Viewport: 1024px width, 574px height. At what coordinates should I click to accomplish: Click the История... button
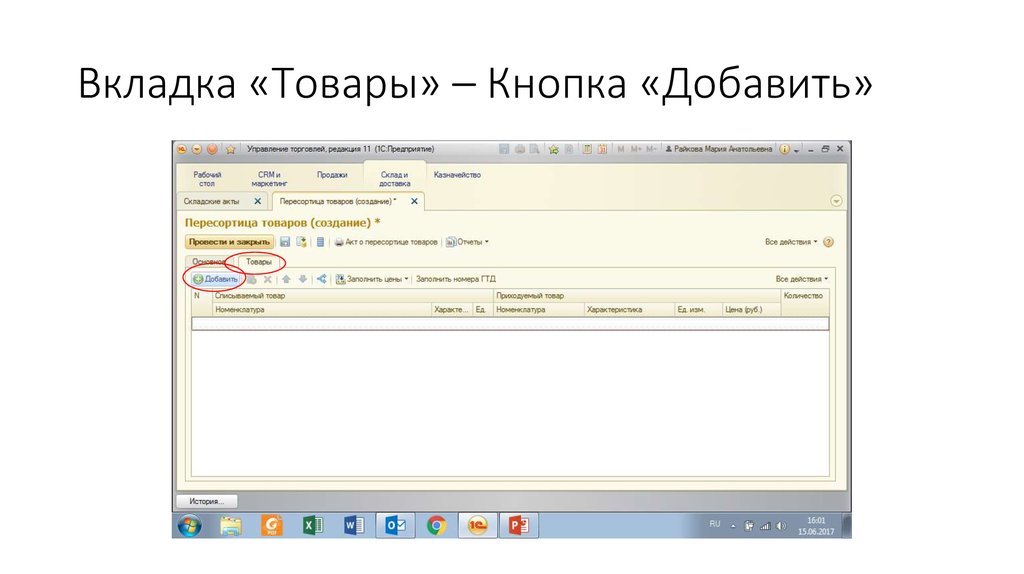click(206, 502)
